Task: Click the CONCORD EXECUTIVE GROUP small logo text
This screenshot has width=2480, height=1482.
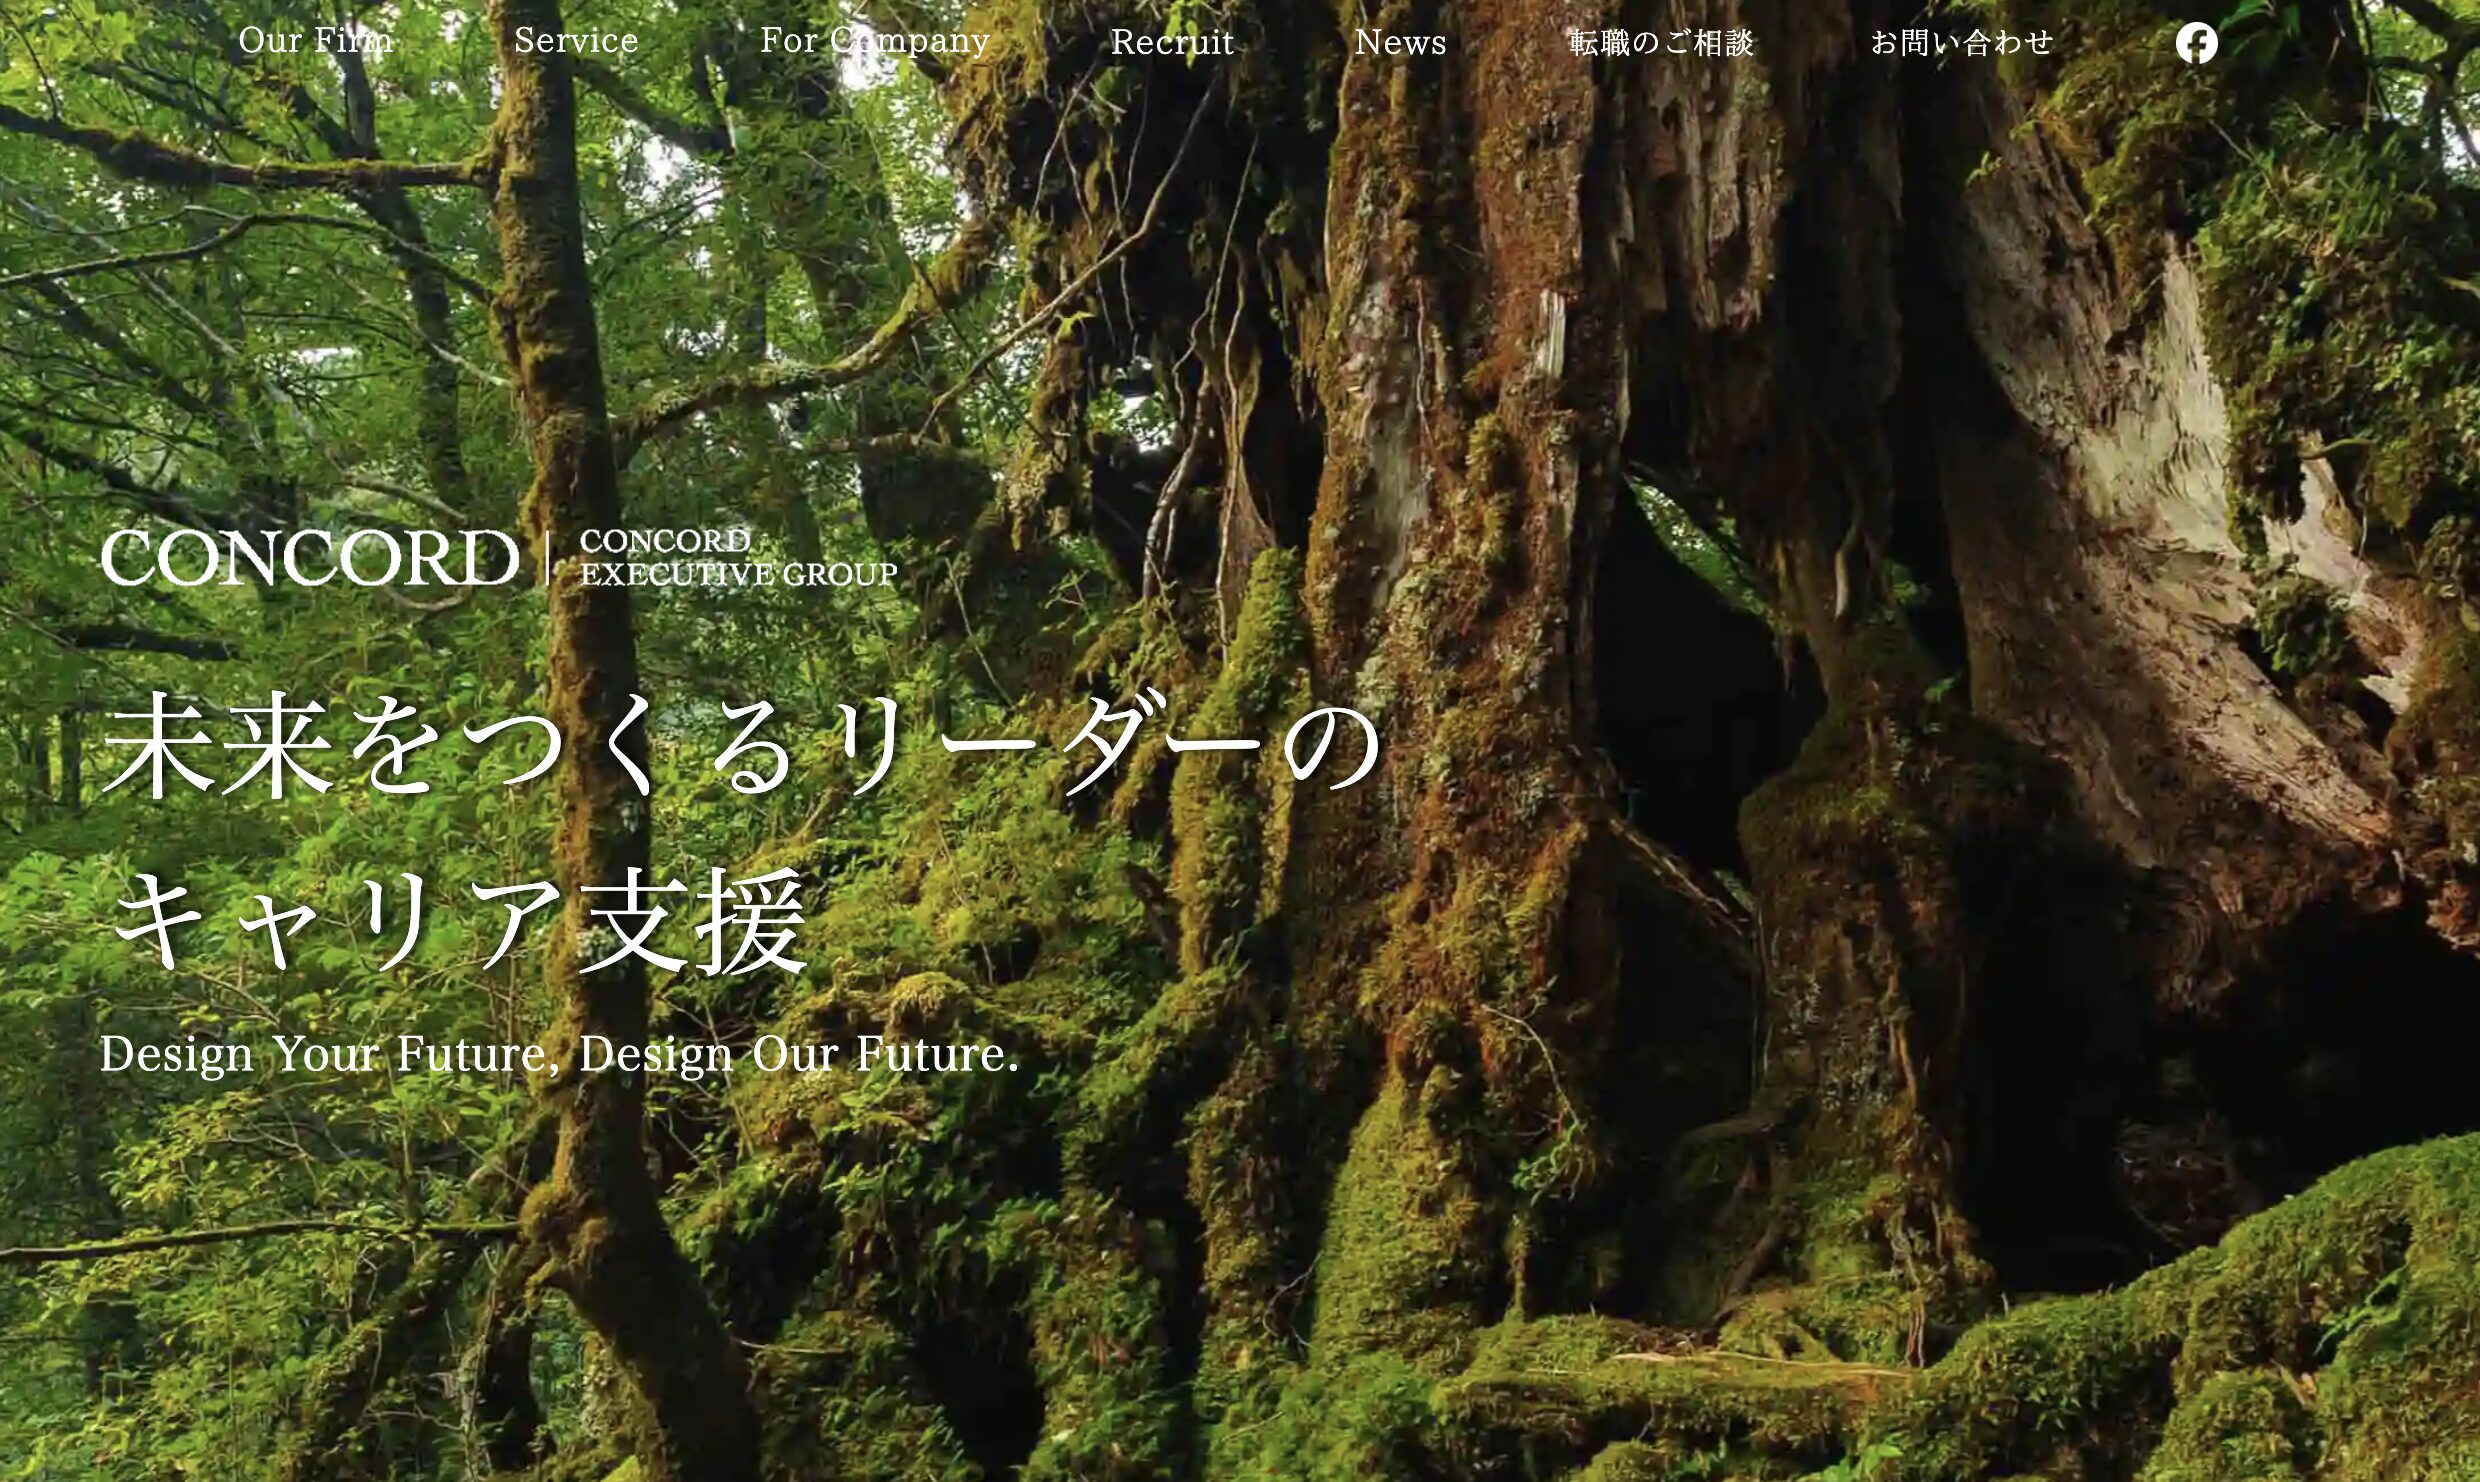Action: (x=737, y=558)
